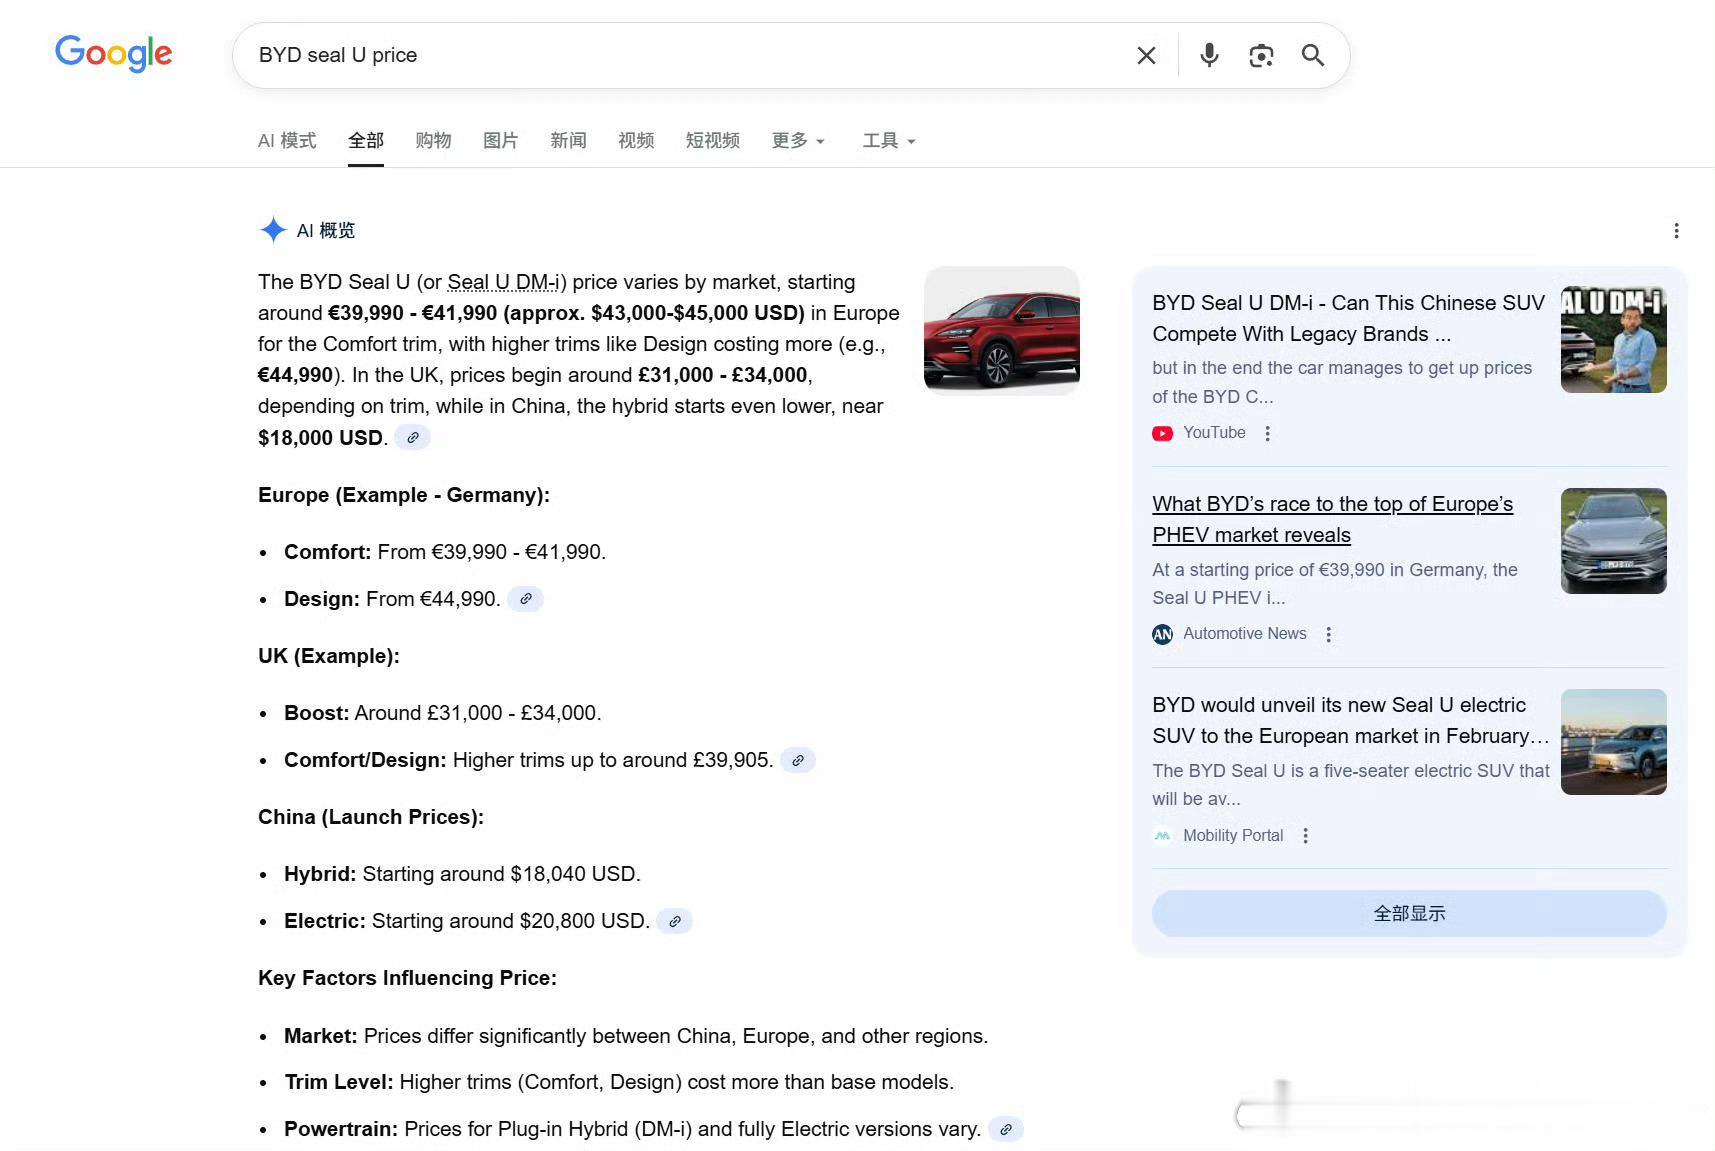Click the Mobility Portal favicon
Image resolution: width=1715 pixels, height=1151 pixels.
coord(1162,835)
